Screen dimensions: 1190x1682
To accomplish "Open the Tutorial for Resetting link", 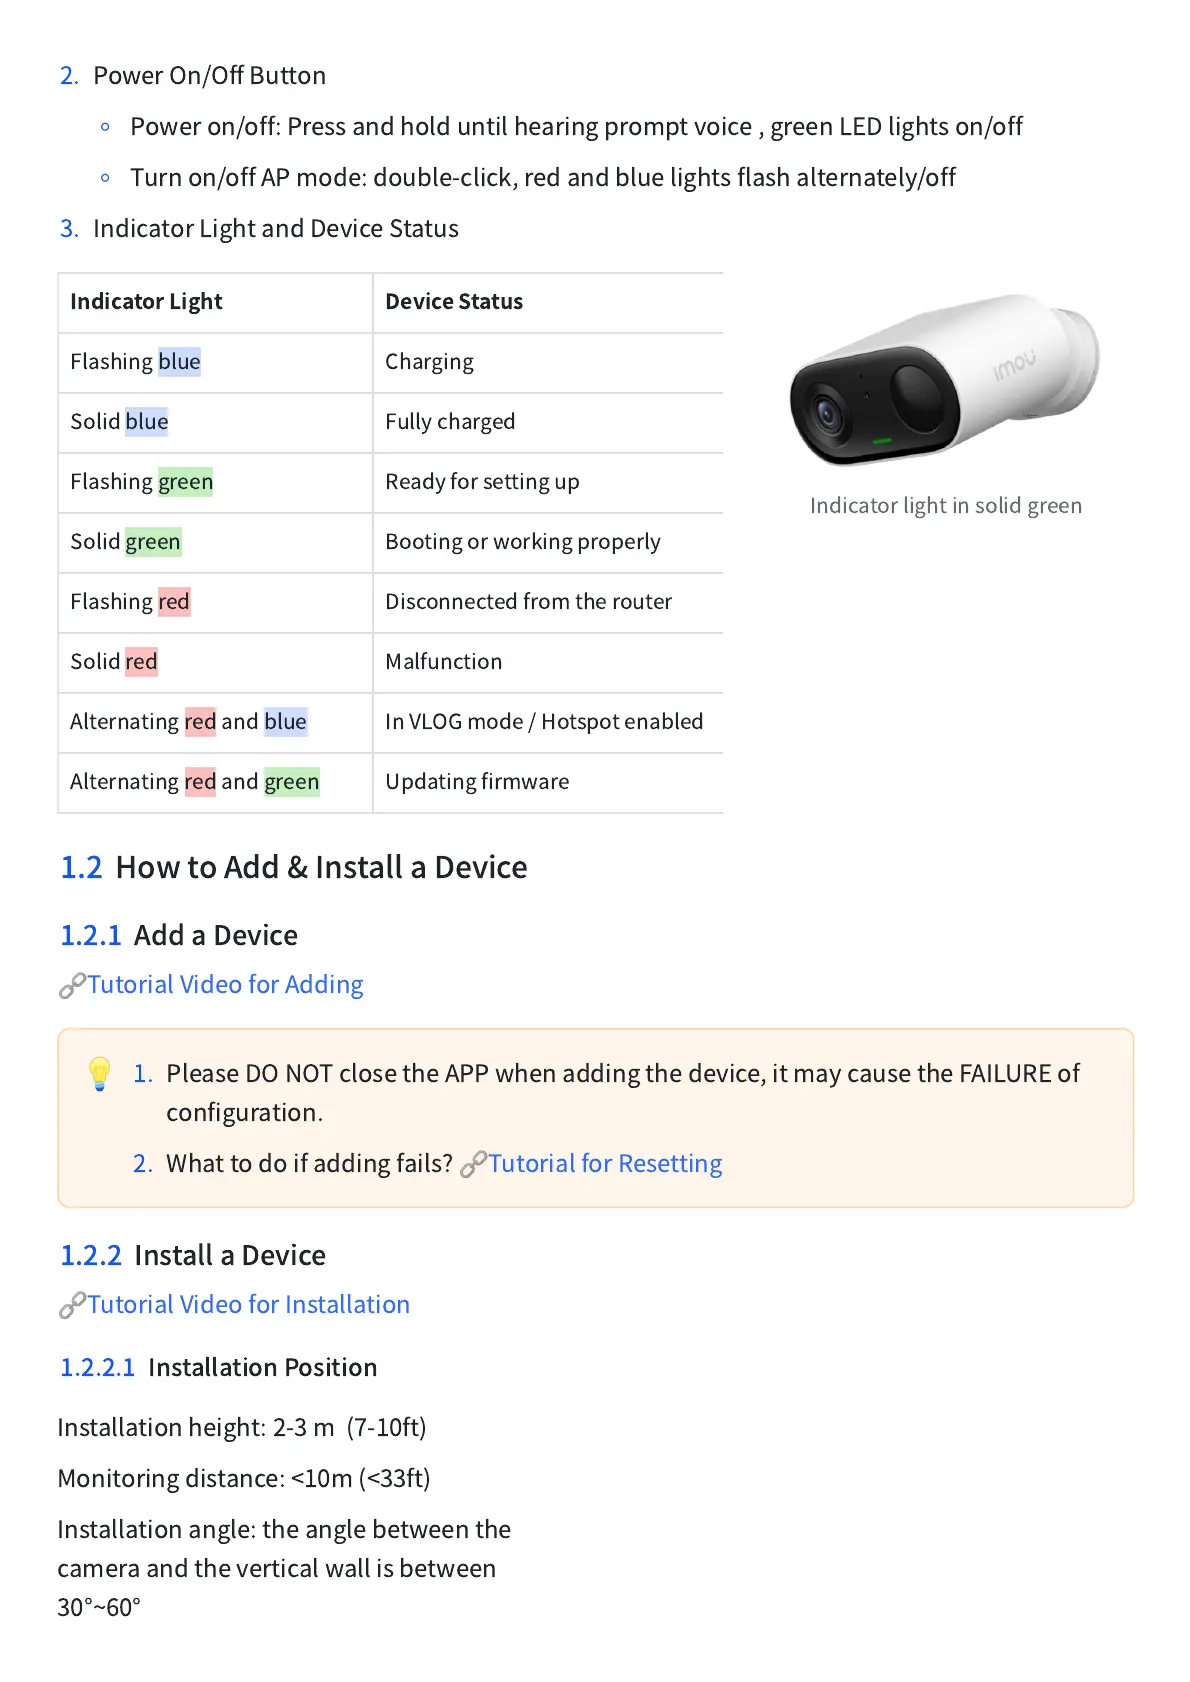I will [x=605, y=1164].
